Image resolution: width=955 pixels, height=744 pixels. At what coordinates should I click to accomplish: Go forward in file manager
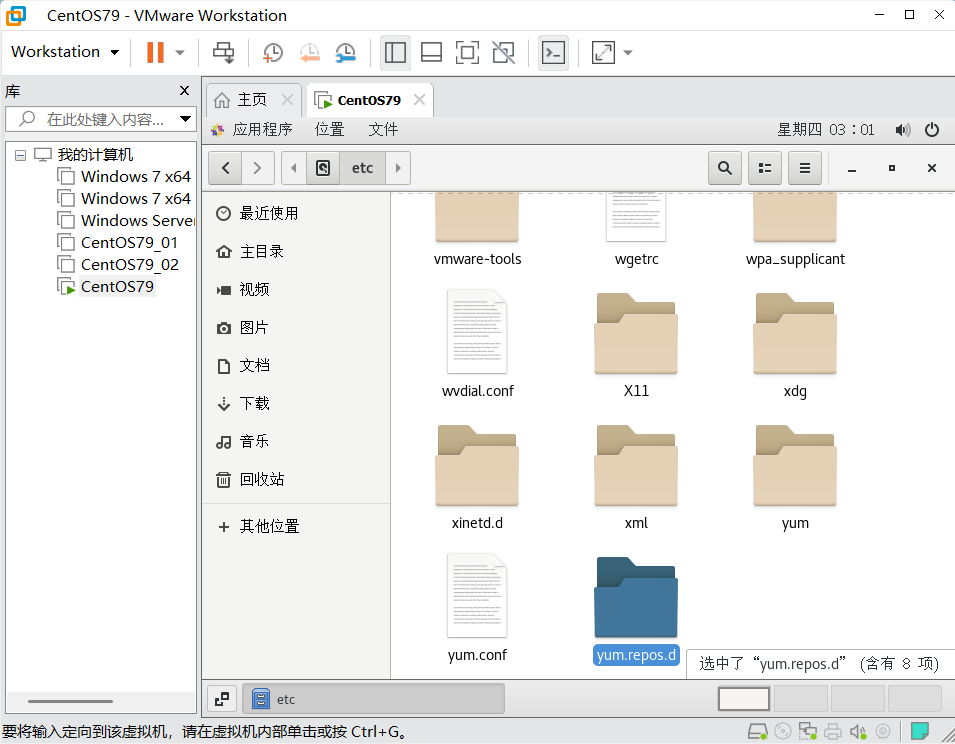tap(258, 168)
